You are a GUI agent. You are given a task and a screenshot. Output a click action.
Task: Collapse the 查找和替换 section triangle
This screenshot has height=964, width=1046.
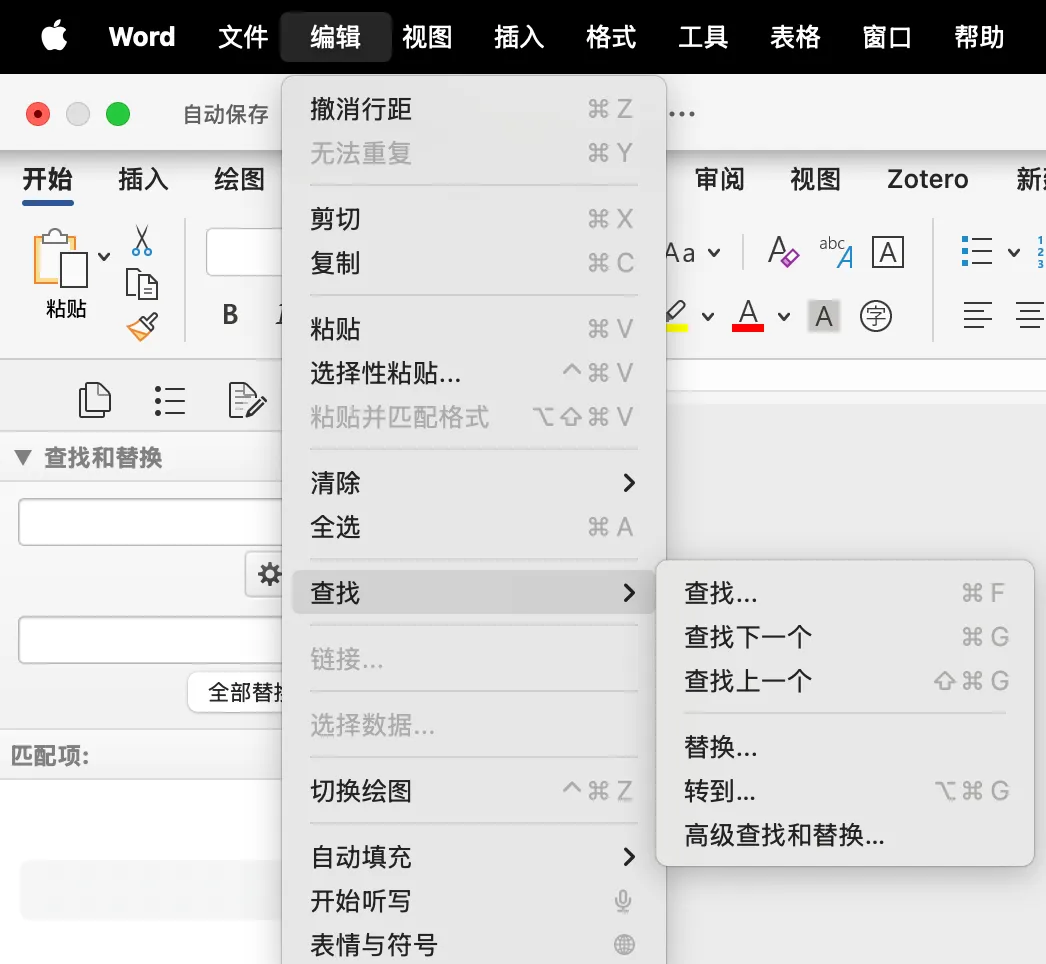[23, 458]
